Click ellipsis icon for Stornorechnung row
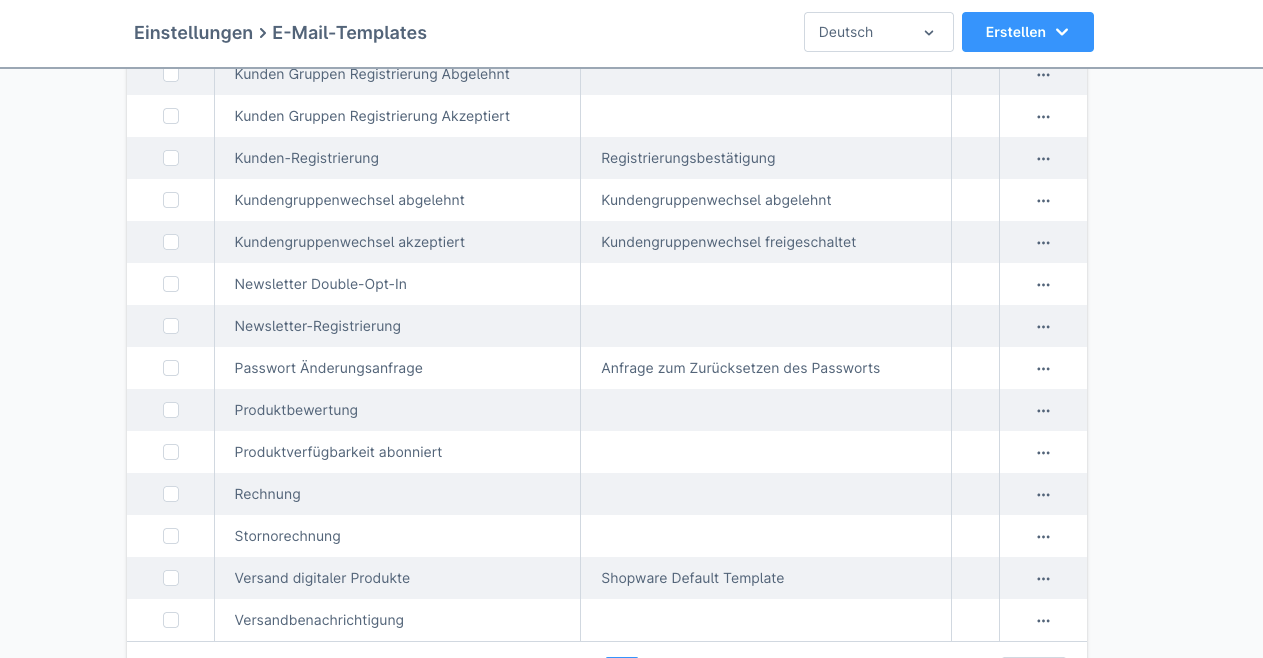This screenshot has height=658, width=1263. [1043, 536]
